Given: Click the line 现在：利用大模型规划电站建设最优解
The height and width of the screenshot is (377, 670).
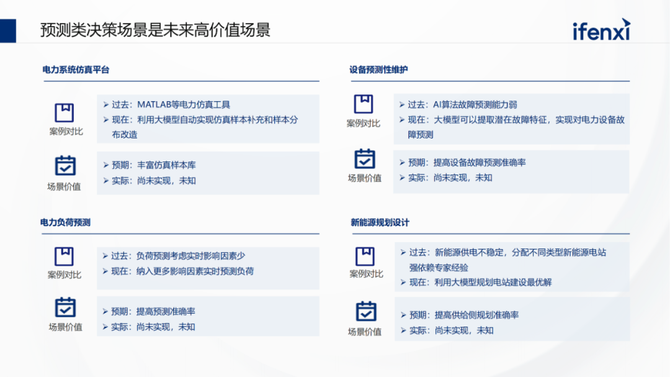Looking at the screenshot, I should point(480,283).
